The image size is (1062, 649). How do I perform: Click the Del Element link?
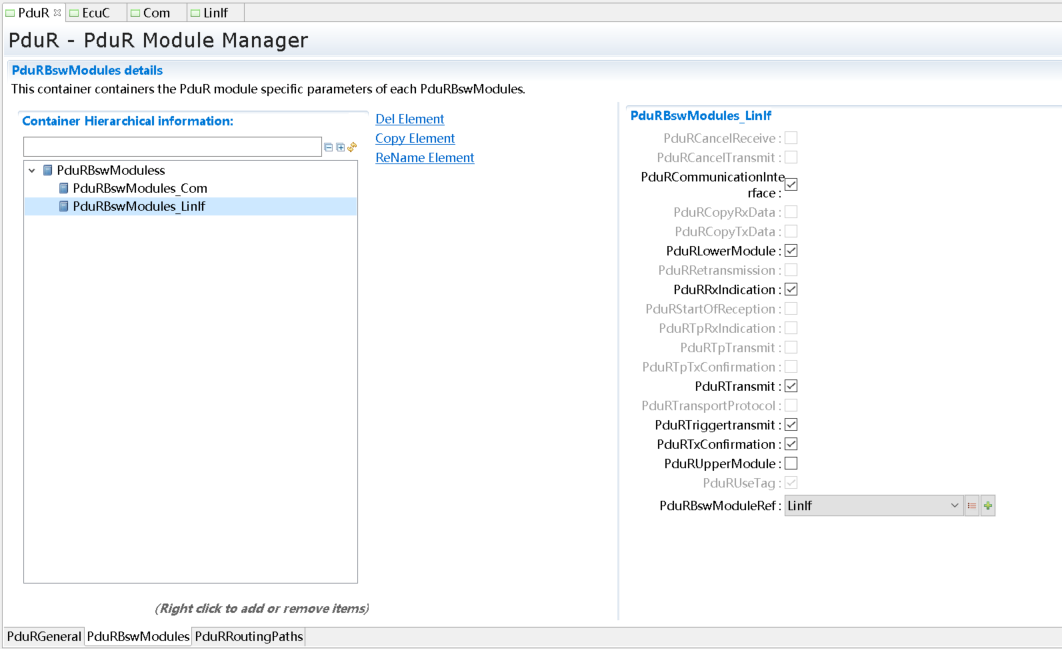pyautogui.click(x=410, y=119)
